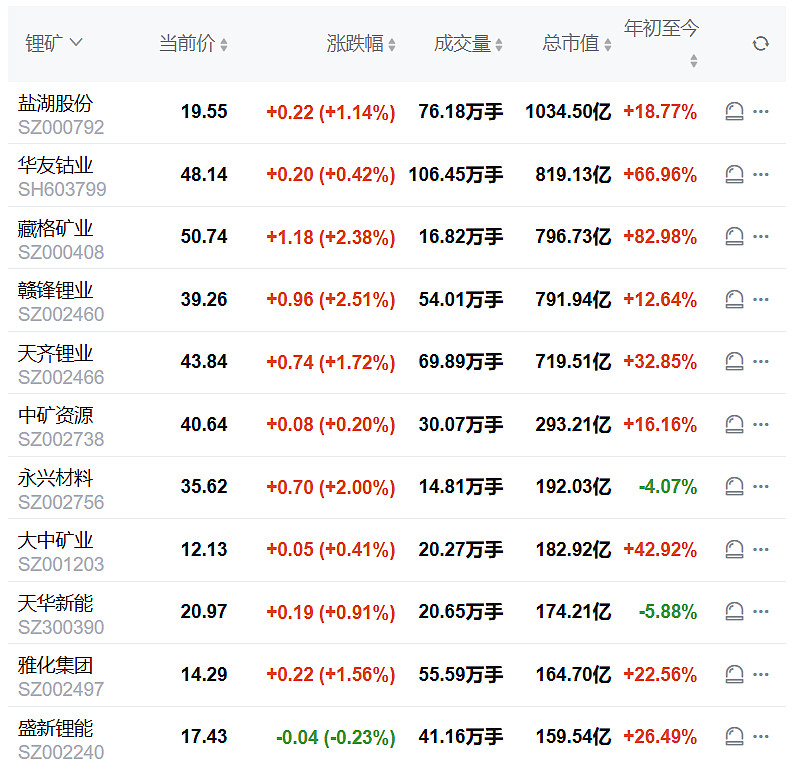Image resolution: width=794 pixels, height=766 pixels.
Task: Click year-to-date value -5.88%
Action: (668, 612)
